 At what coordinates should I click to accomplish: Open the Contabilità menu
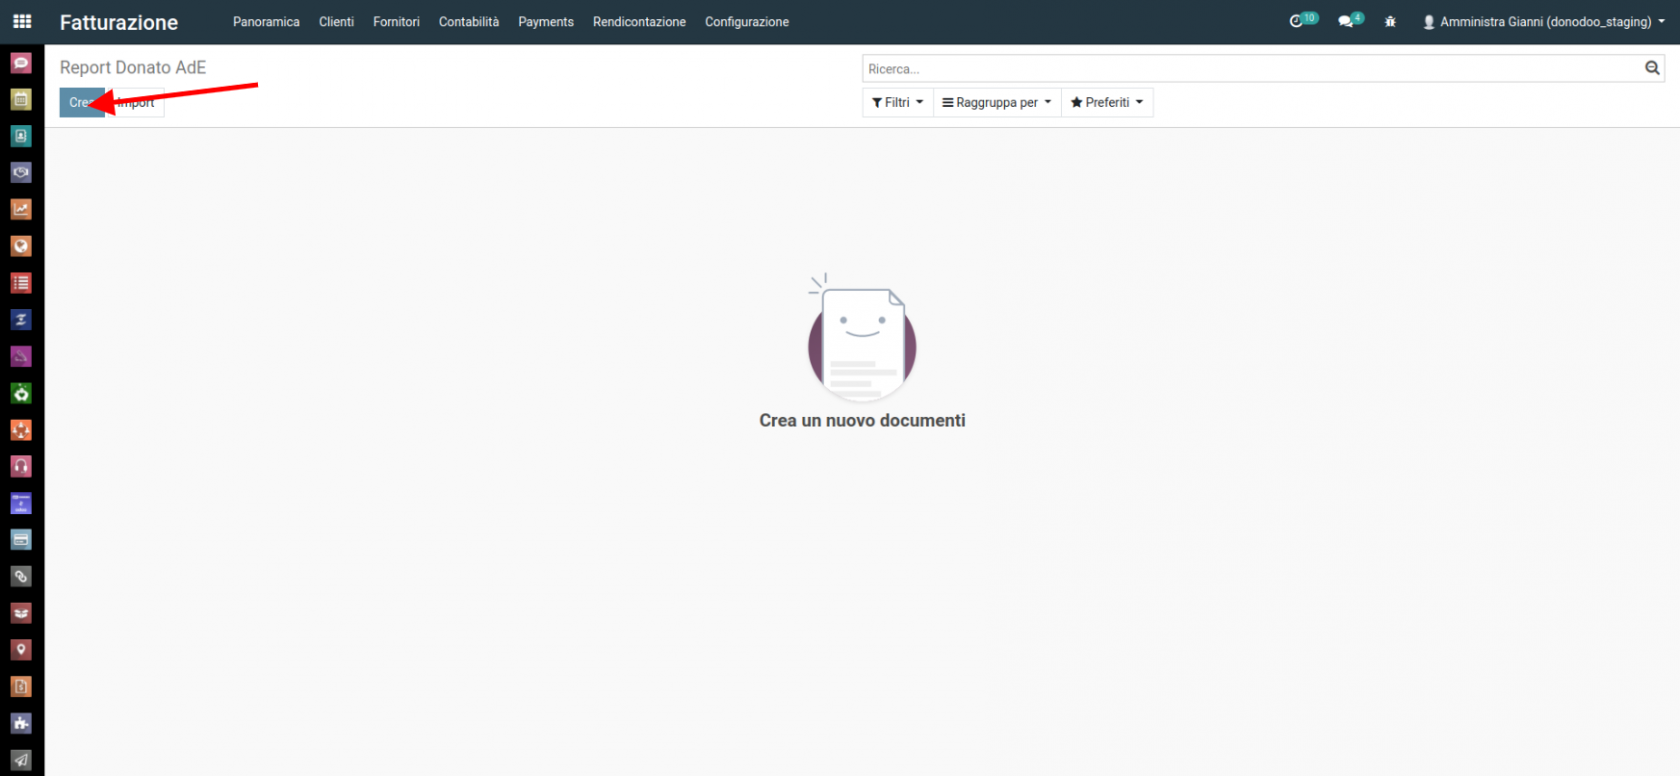(468, 21)
